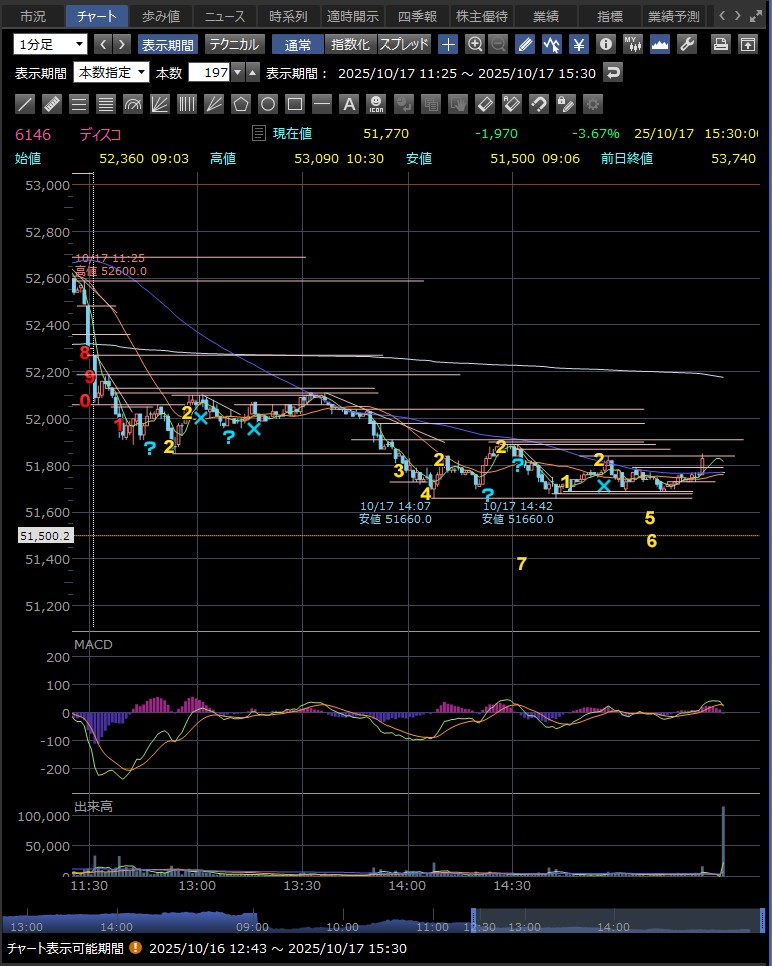Image resolution: width=772 pixels, height=966 pixels.
Task: Click the print chart icon
Action: coord(721,44)
